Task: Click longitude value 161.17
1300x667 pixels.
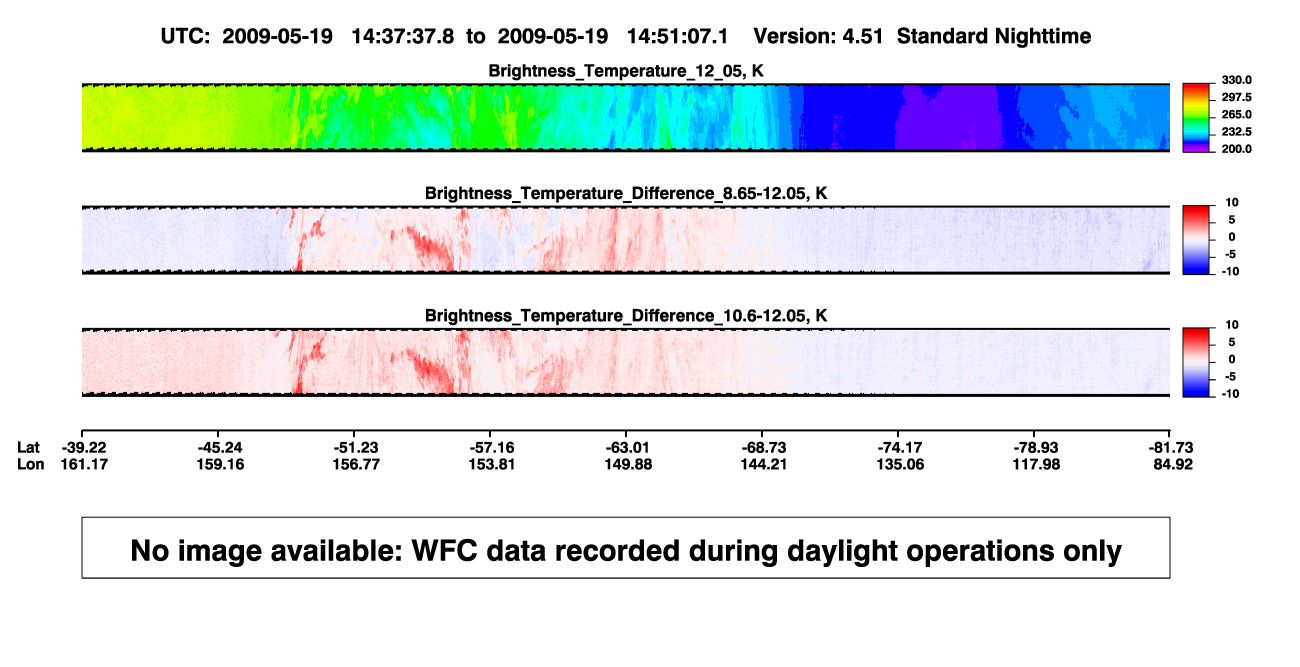Action: (x=84, y=464)
